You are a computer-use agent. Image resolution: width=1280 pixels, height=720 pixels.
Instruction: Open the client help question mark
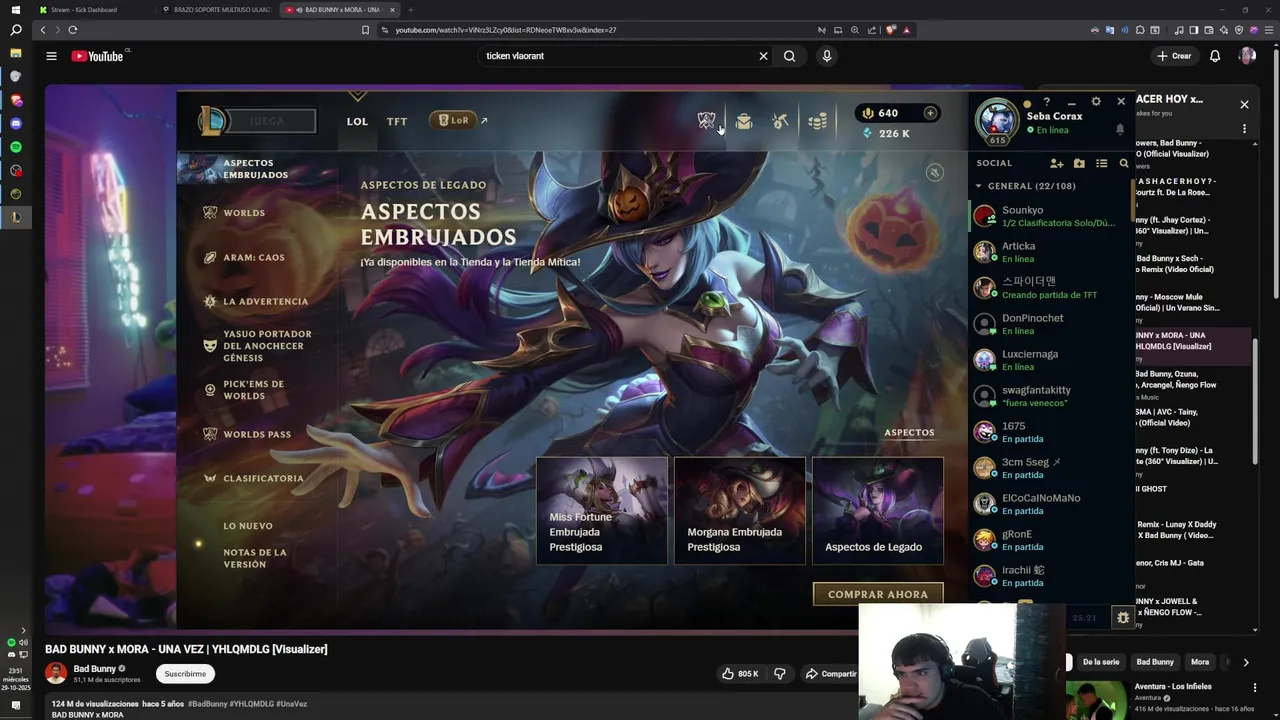click(1047, 102)
